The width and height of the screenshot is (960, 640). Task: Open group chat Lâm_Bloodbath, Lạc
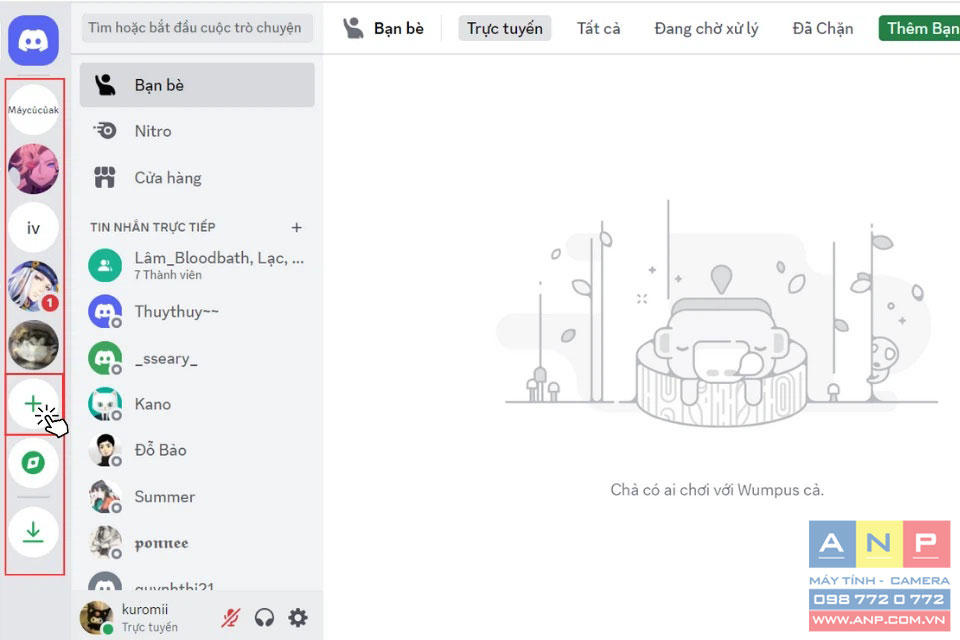197,265
